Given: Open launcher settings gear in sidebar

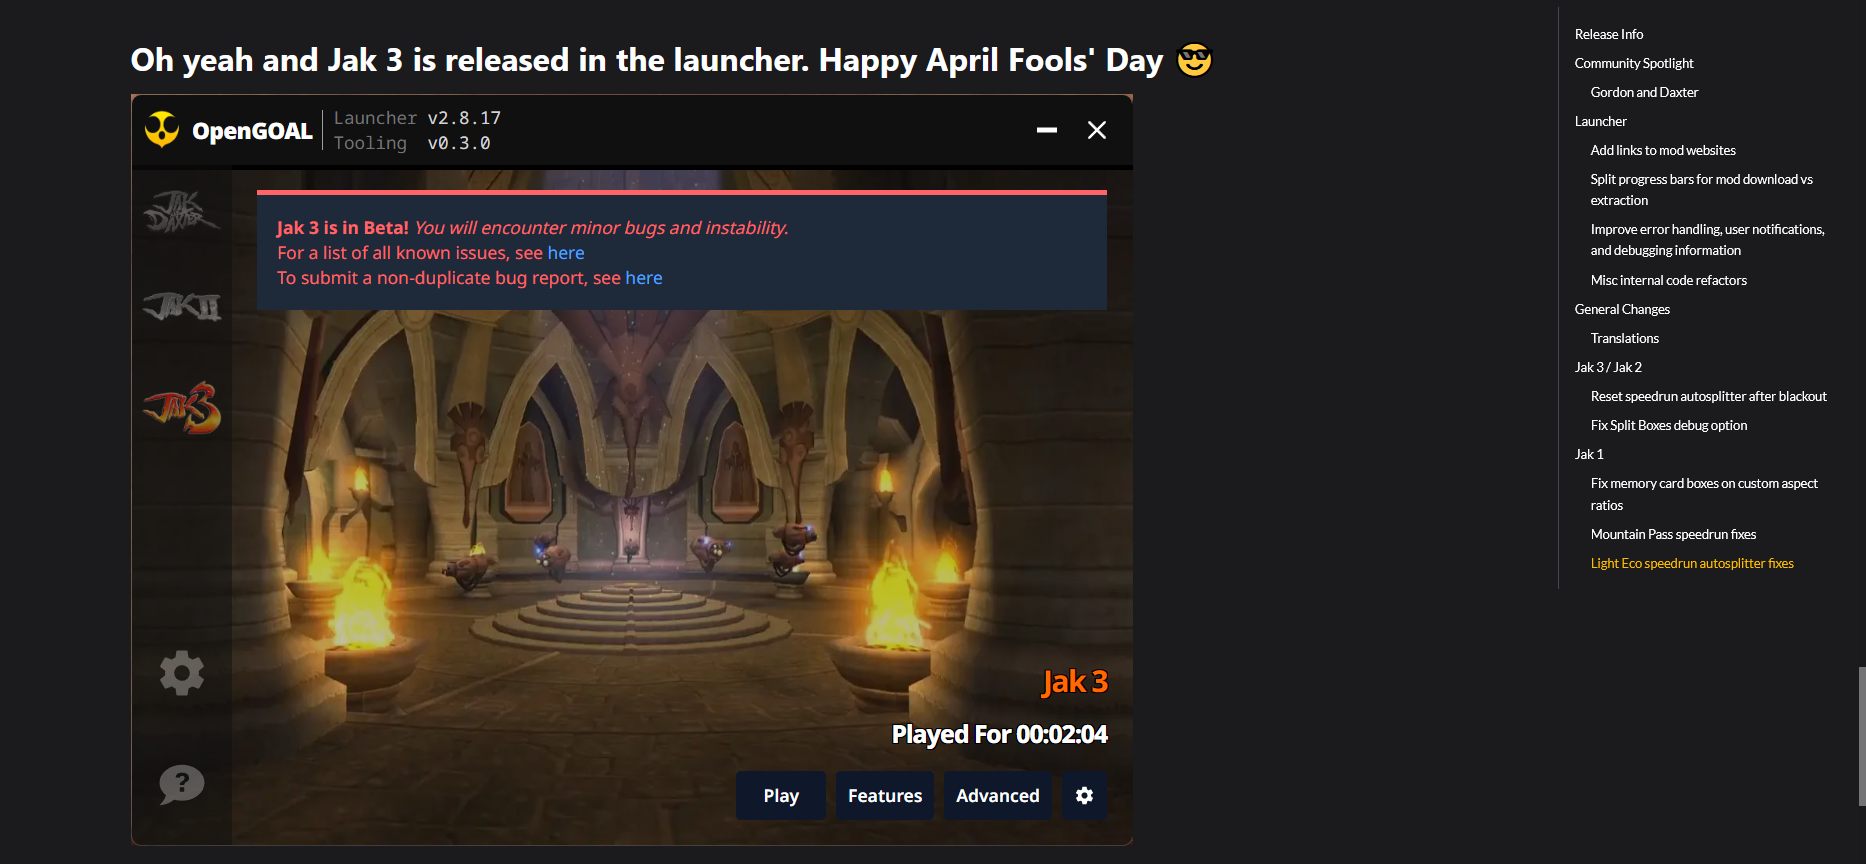Looking at the screenshot, I should (x=182, y=673).
